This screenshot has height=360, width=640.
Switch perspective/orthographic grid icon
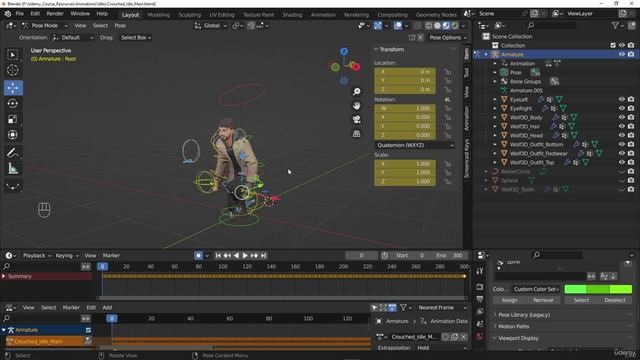357,134
